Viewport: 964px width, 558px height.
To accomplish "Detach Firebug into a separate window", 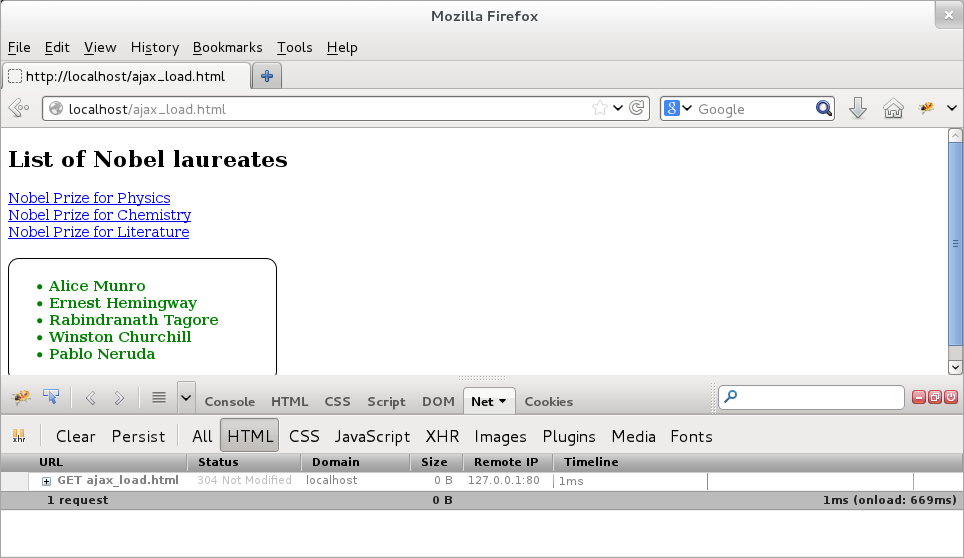I will (934, 398).
